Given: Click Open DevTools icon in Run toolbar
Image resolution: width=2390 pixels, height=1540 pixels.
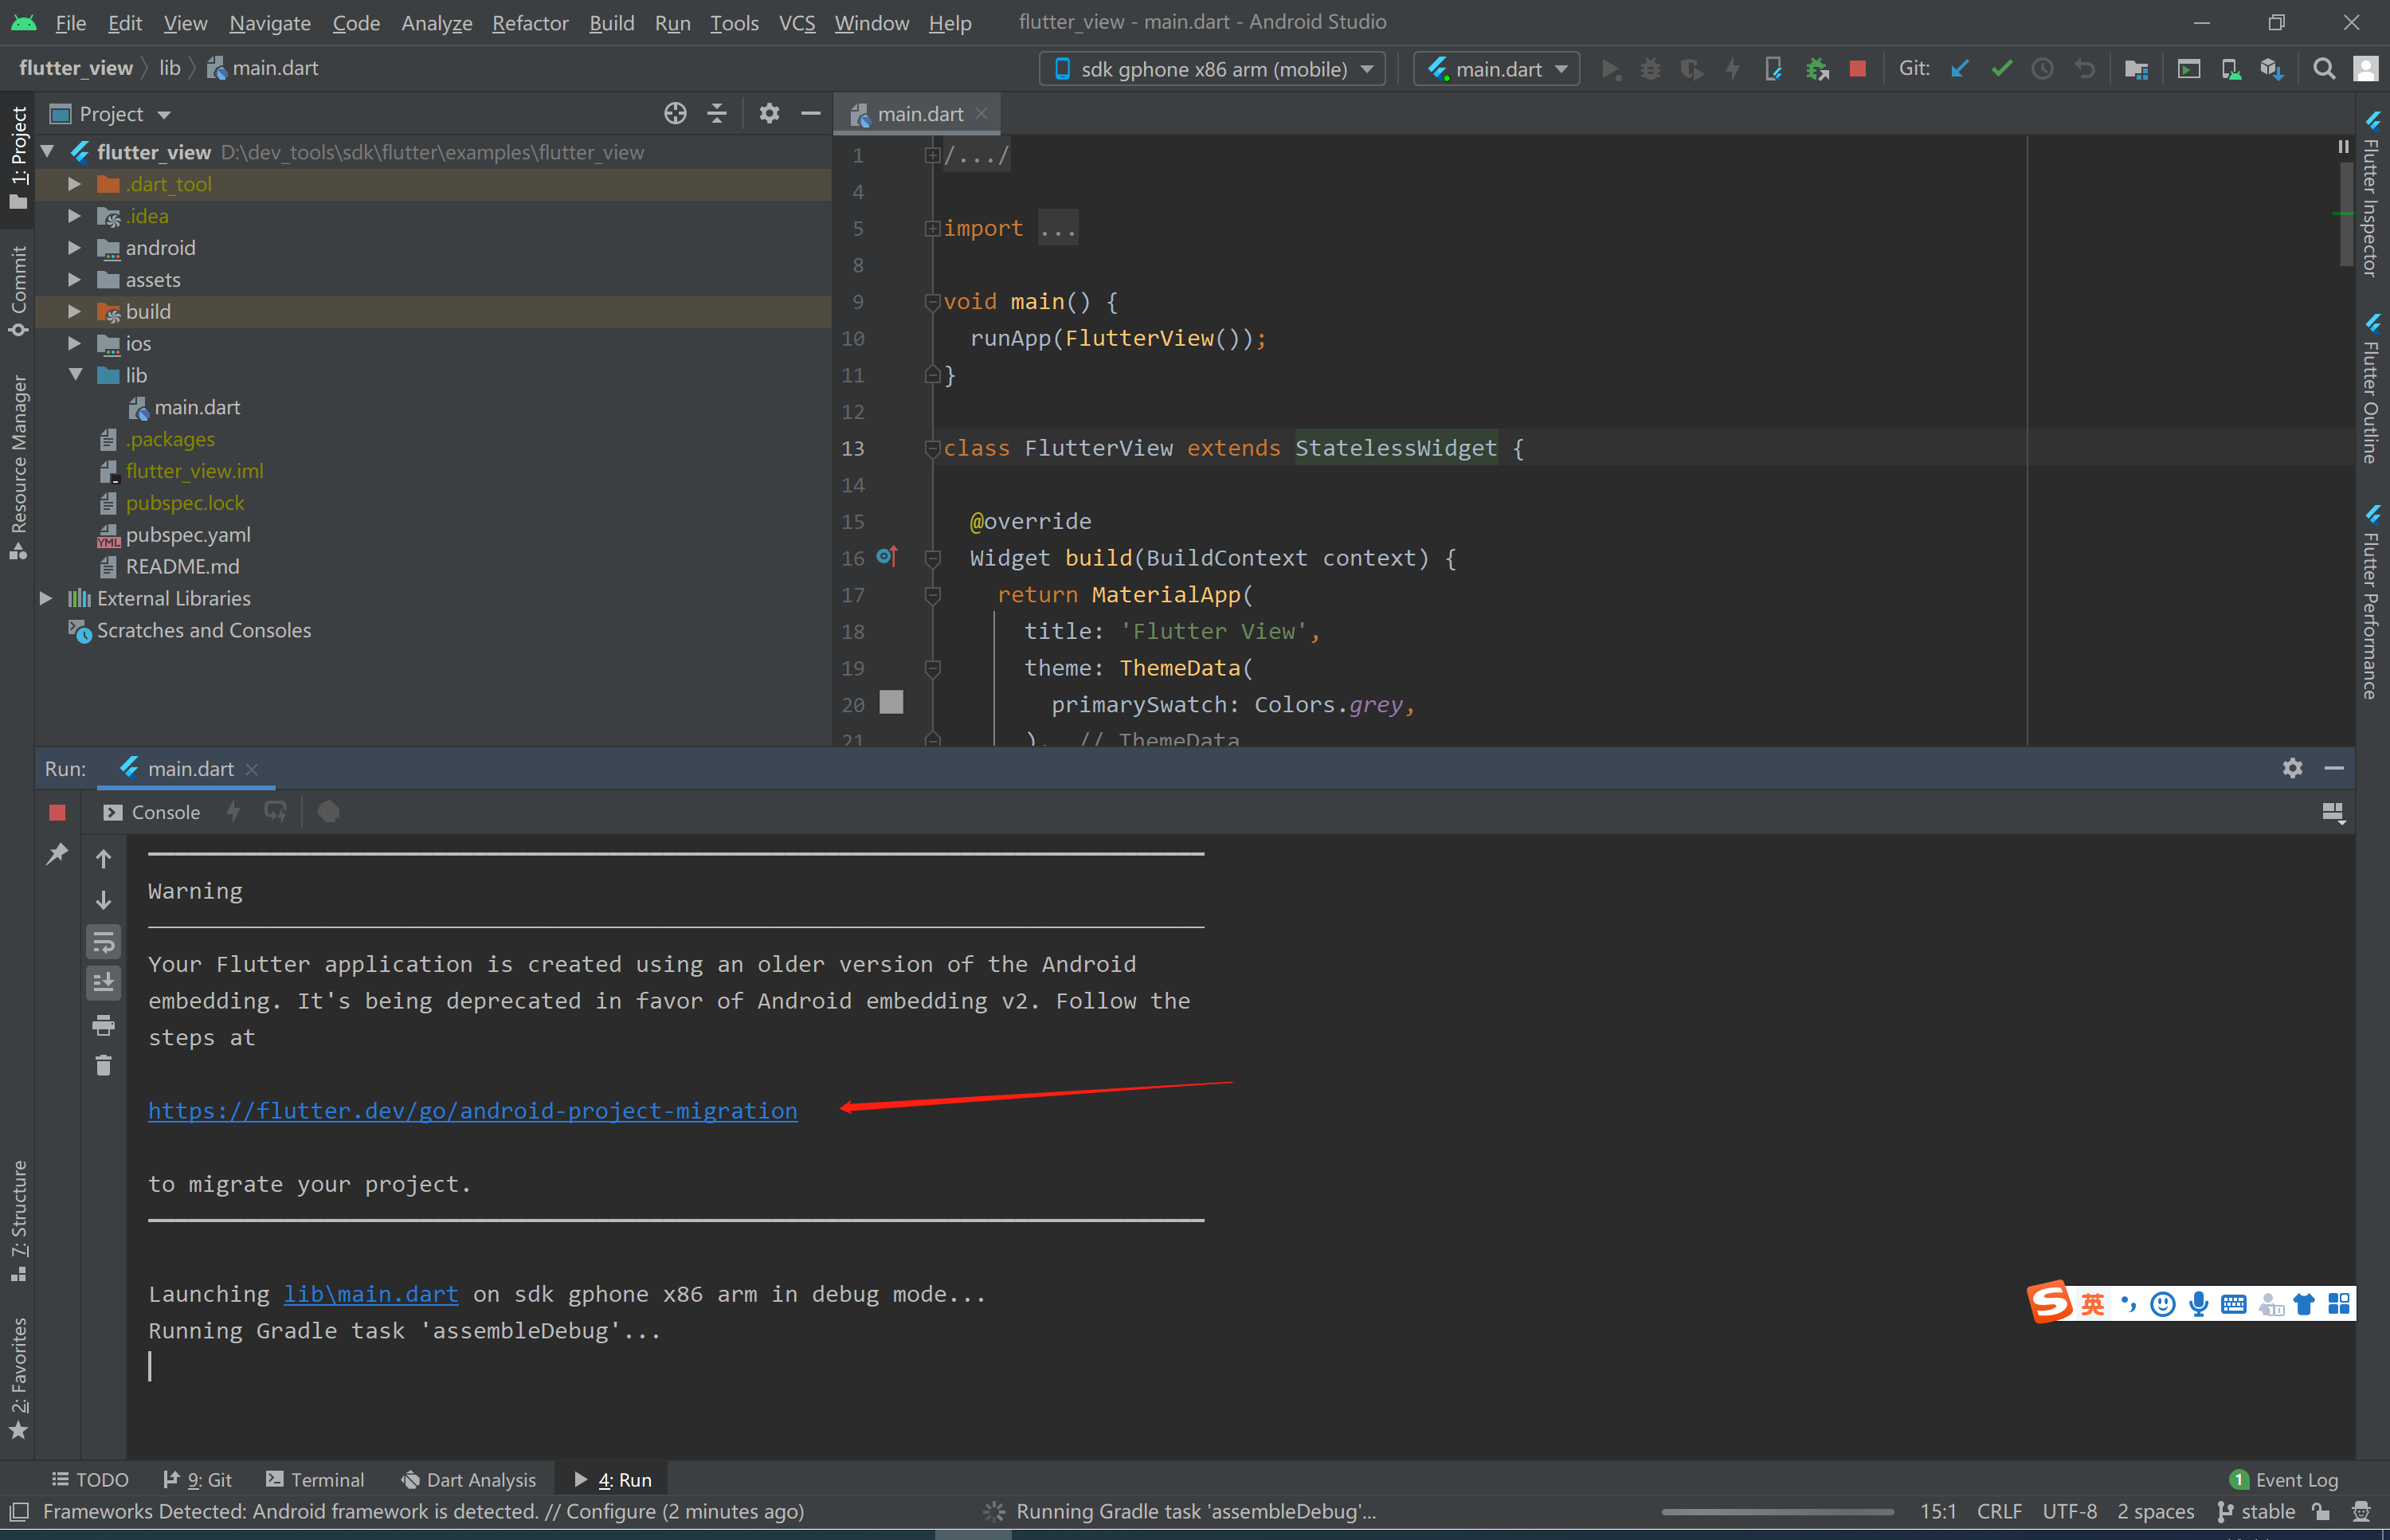Looking at the screenshot, I should (x=328, y=812).
